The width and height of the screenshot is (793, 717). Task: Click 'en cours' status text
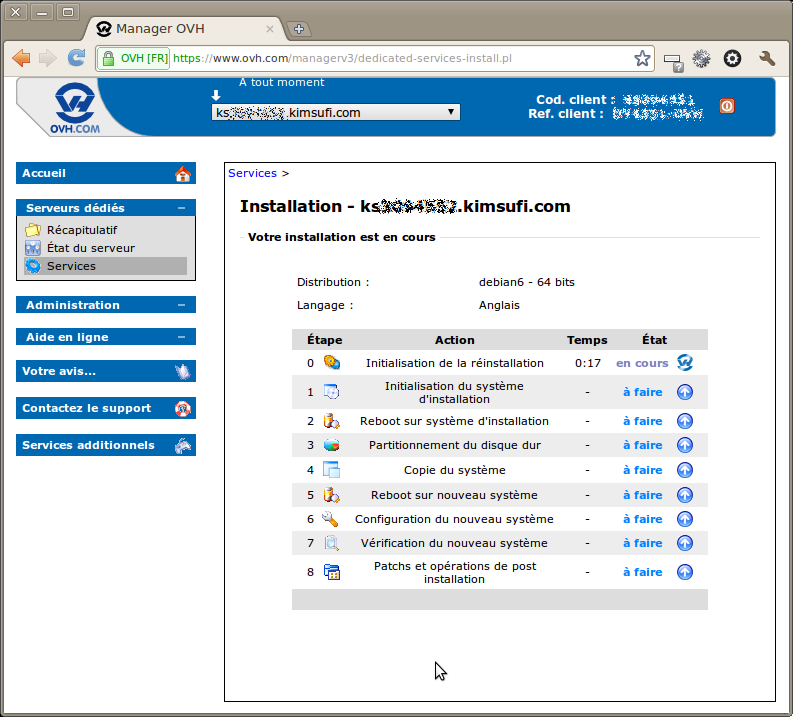pos(642,363)
